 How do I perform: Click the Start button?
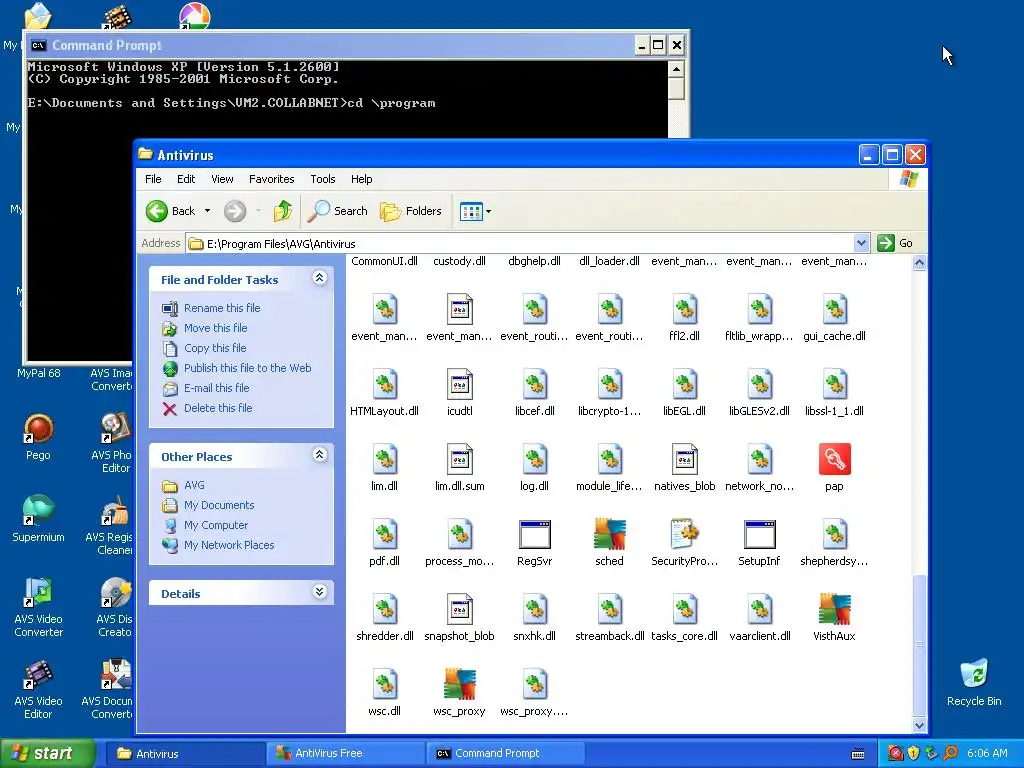tap(48, 753)
